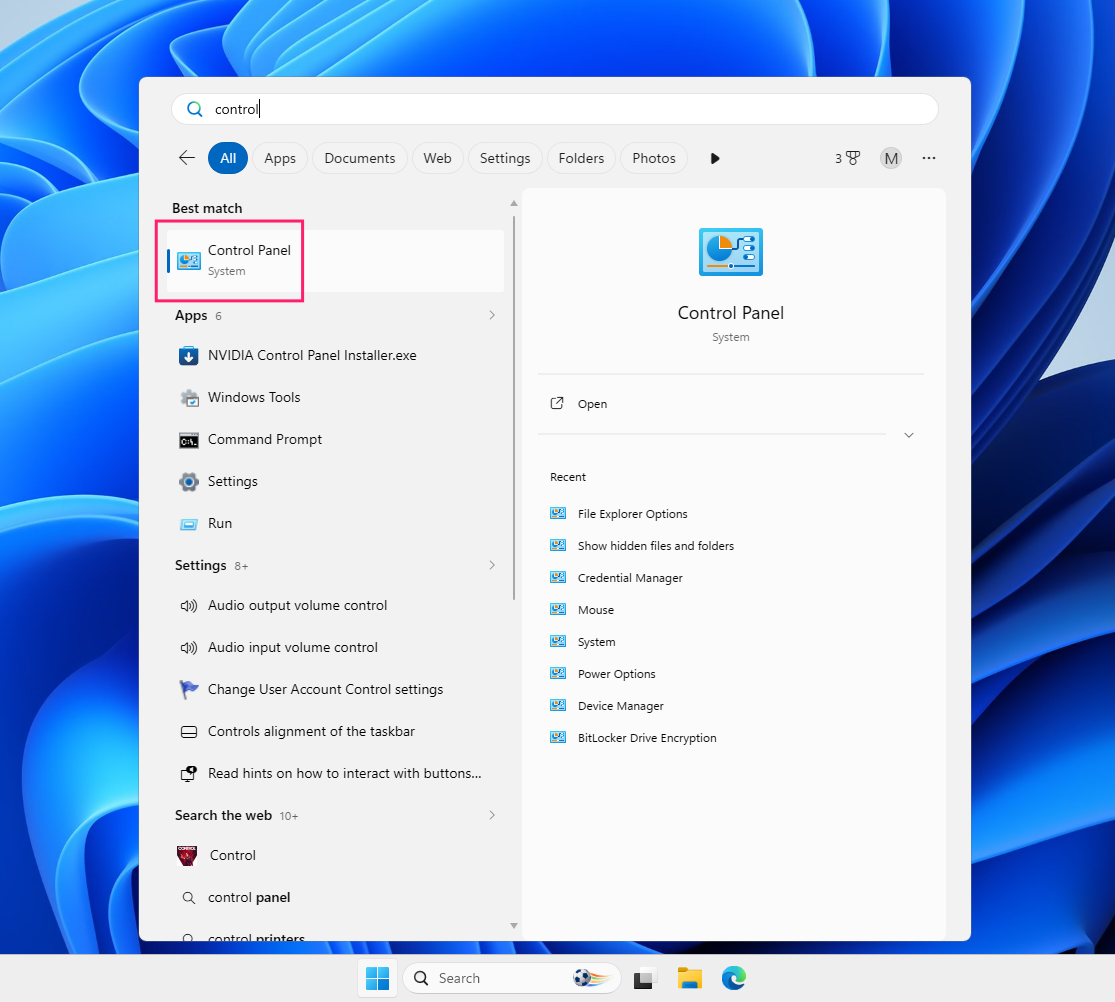Click the M account avatar

[891, 158]
